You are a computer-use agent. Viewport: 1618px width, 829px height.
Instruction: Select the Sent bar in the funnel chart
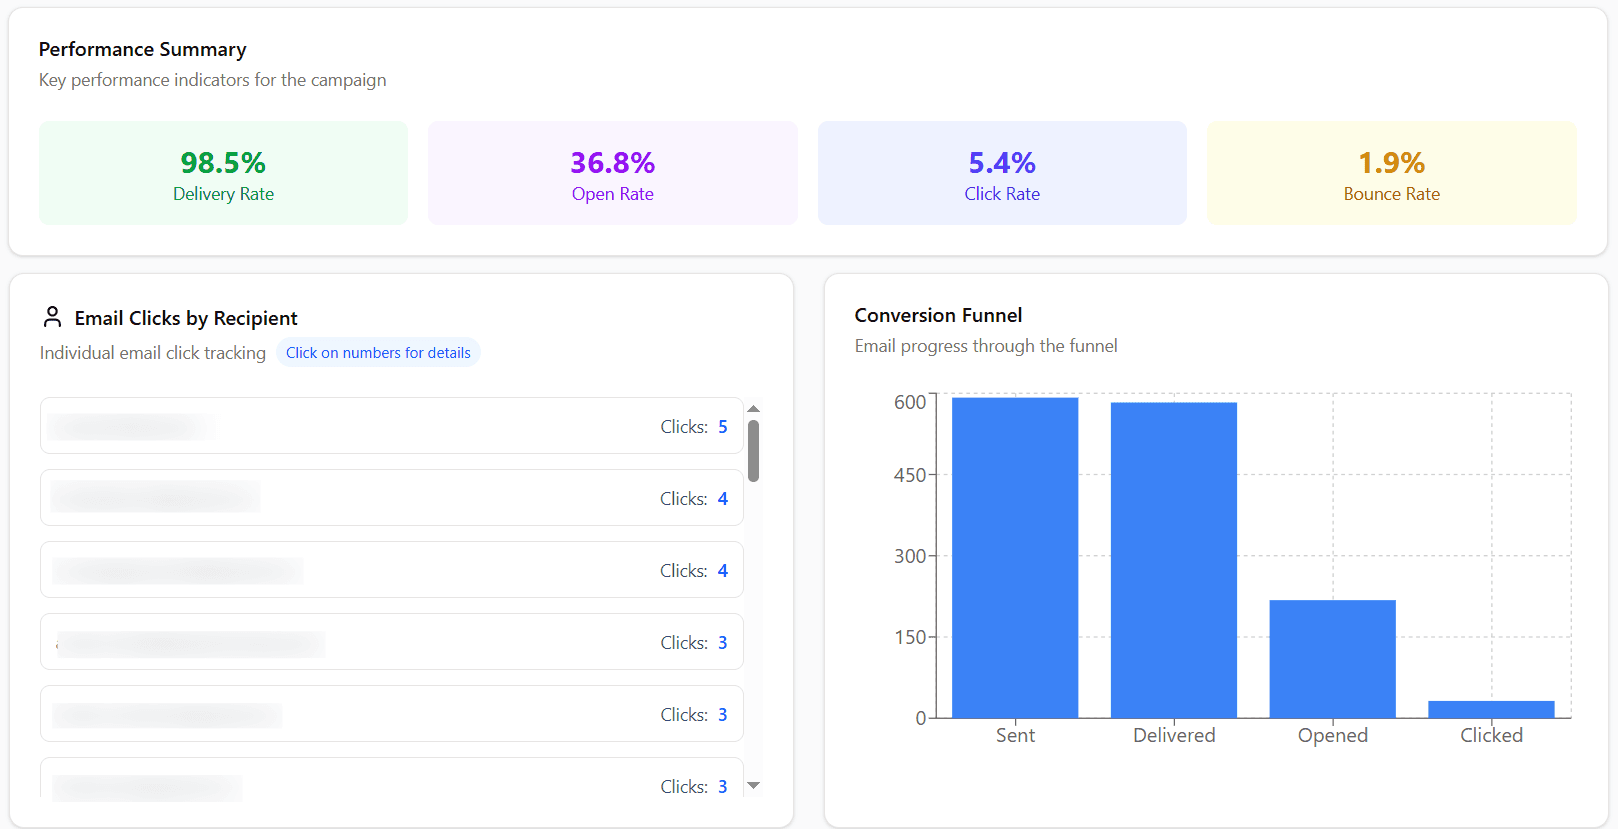pyautogui.click(x=1014, y=557)
